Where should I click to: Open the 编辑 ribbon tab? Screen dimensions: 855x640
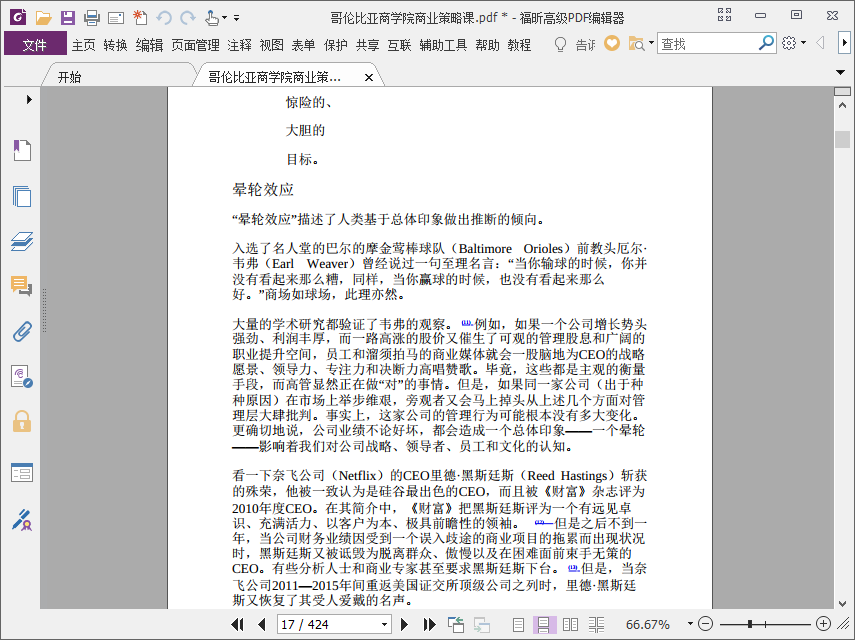pos(149,45)
